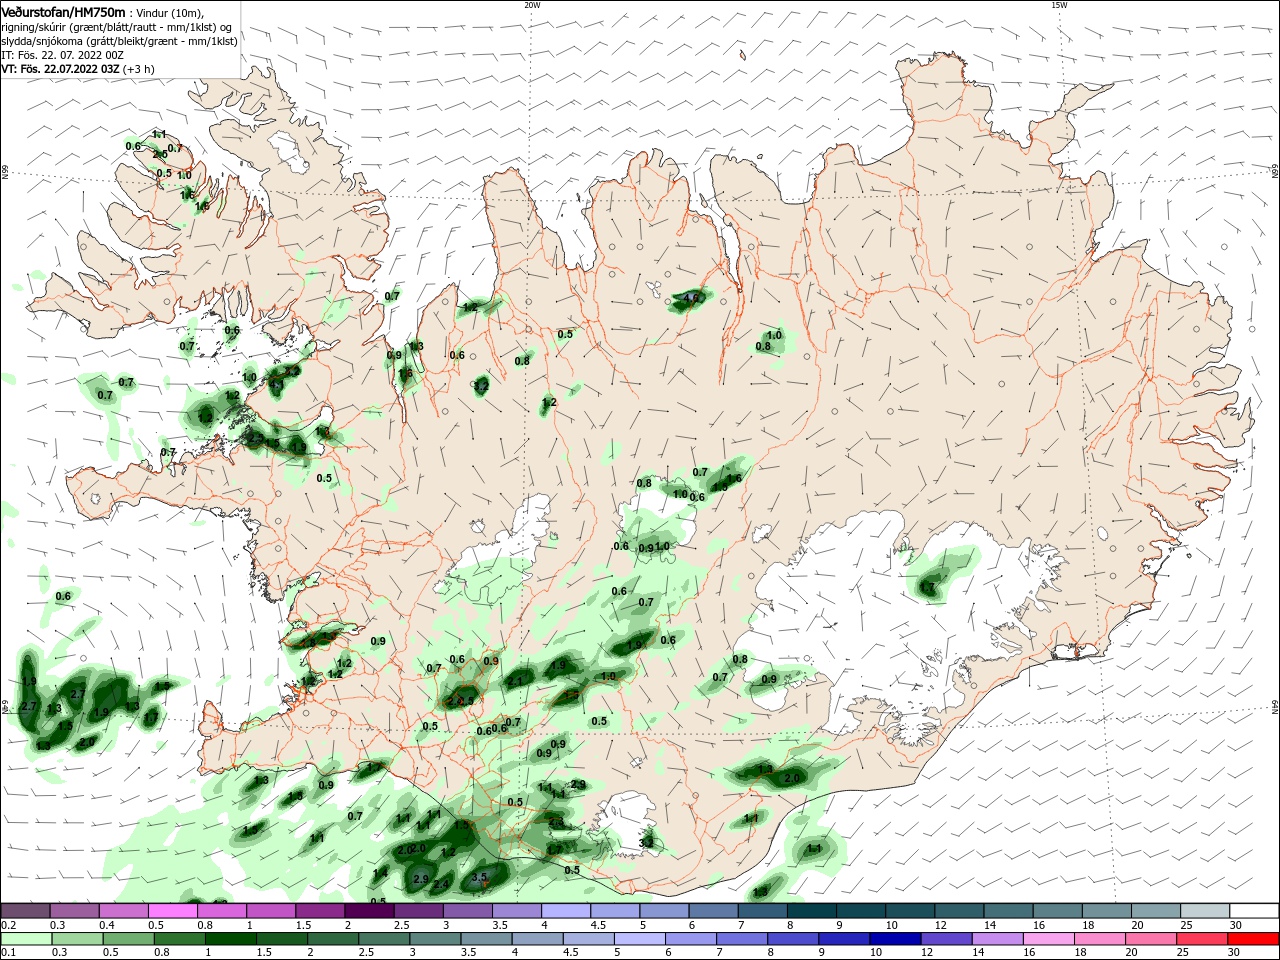Viewport: 1280px width, 960px height.
Task: Select the 'IT: Fös. 22. 07. 2022 00Z' line
Action: coord(62,55)
